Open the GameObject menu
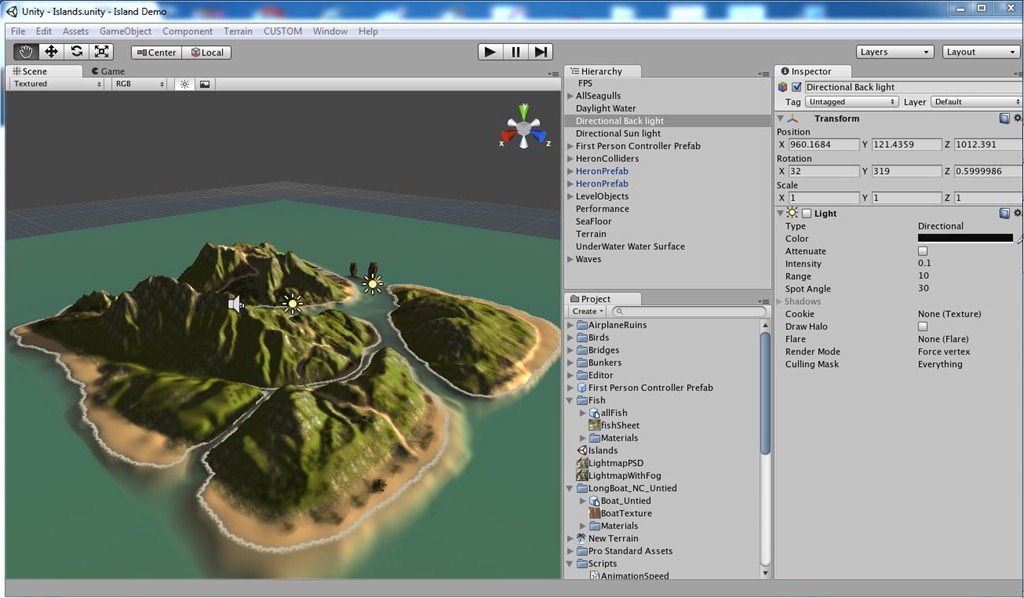Viewport: 1024px width, 598px height. coord(125,31)
